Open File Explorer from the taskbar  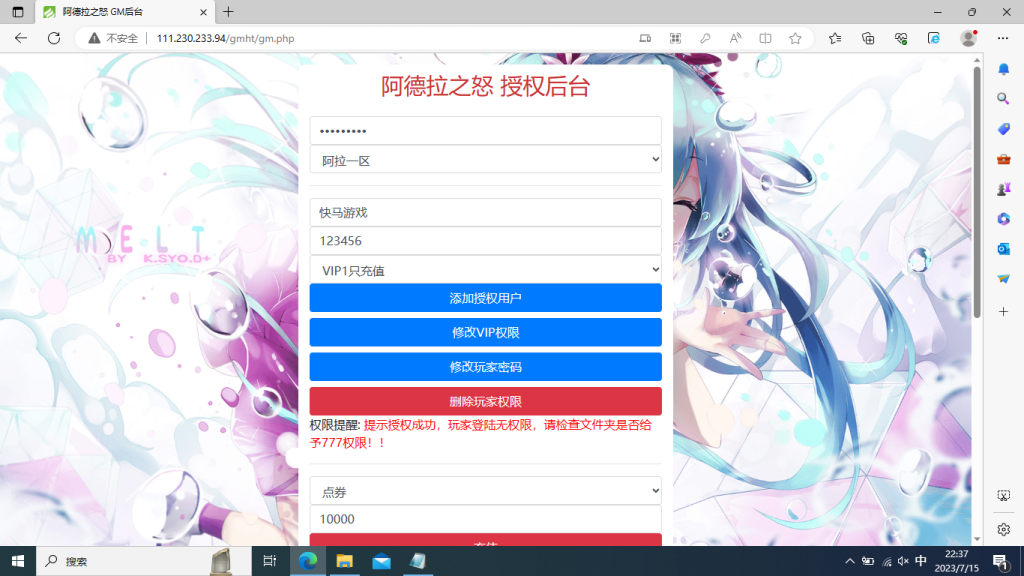(x=345, y=560)
